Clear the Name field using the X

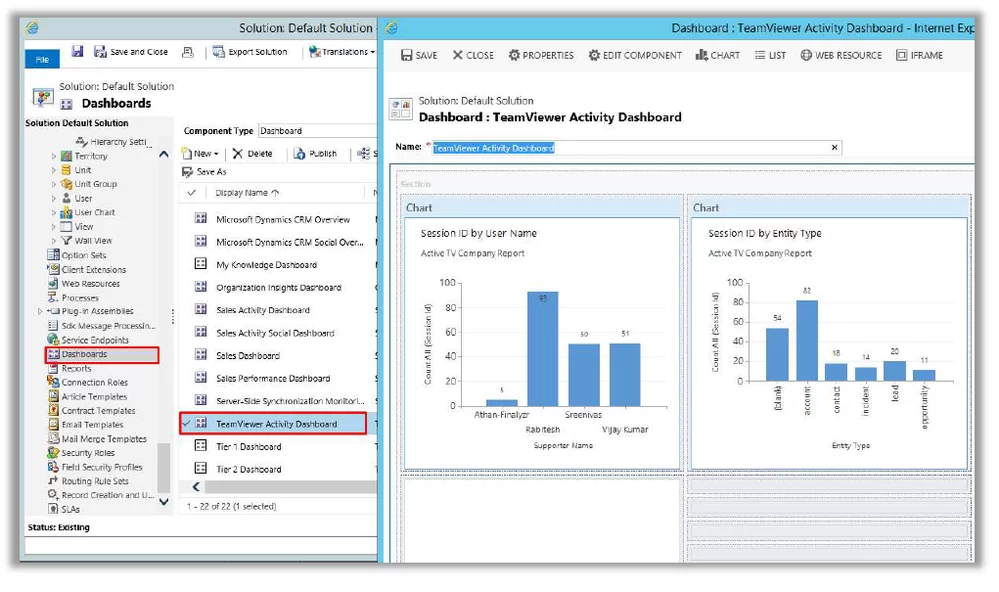tap(835, 148)
